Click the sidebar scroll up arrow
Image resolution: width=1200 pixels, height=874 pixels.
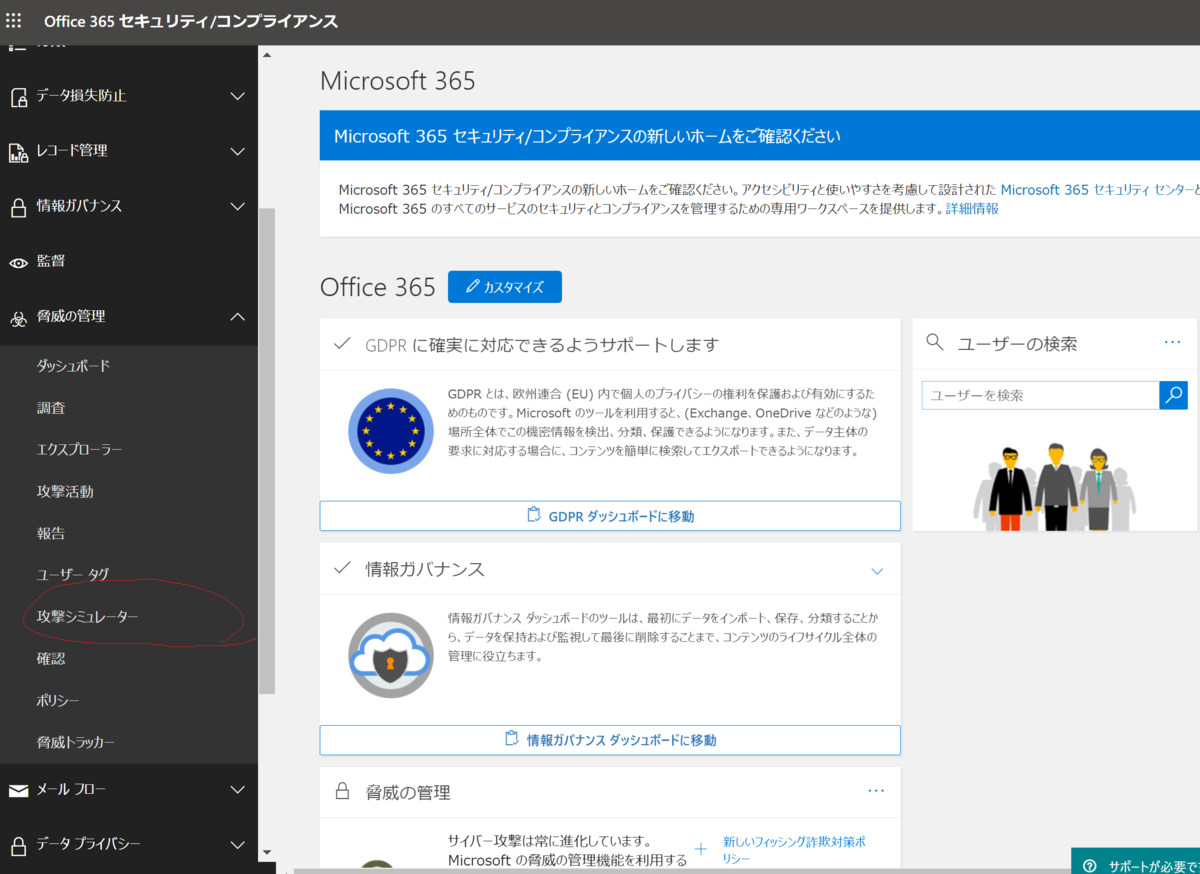266,55
